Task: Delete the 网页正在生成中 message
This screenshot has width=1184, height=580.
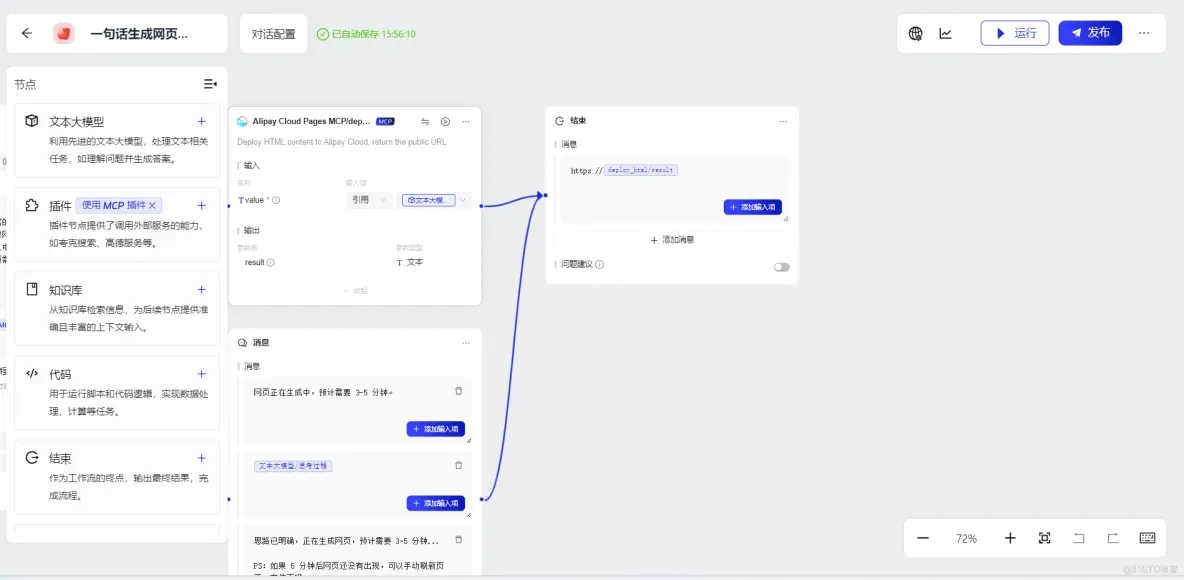Action: (x=458, y=391)
